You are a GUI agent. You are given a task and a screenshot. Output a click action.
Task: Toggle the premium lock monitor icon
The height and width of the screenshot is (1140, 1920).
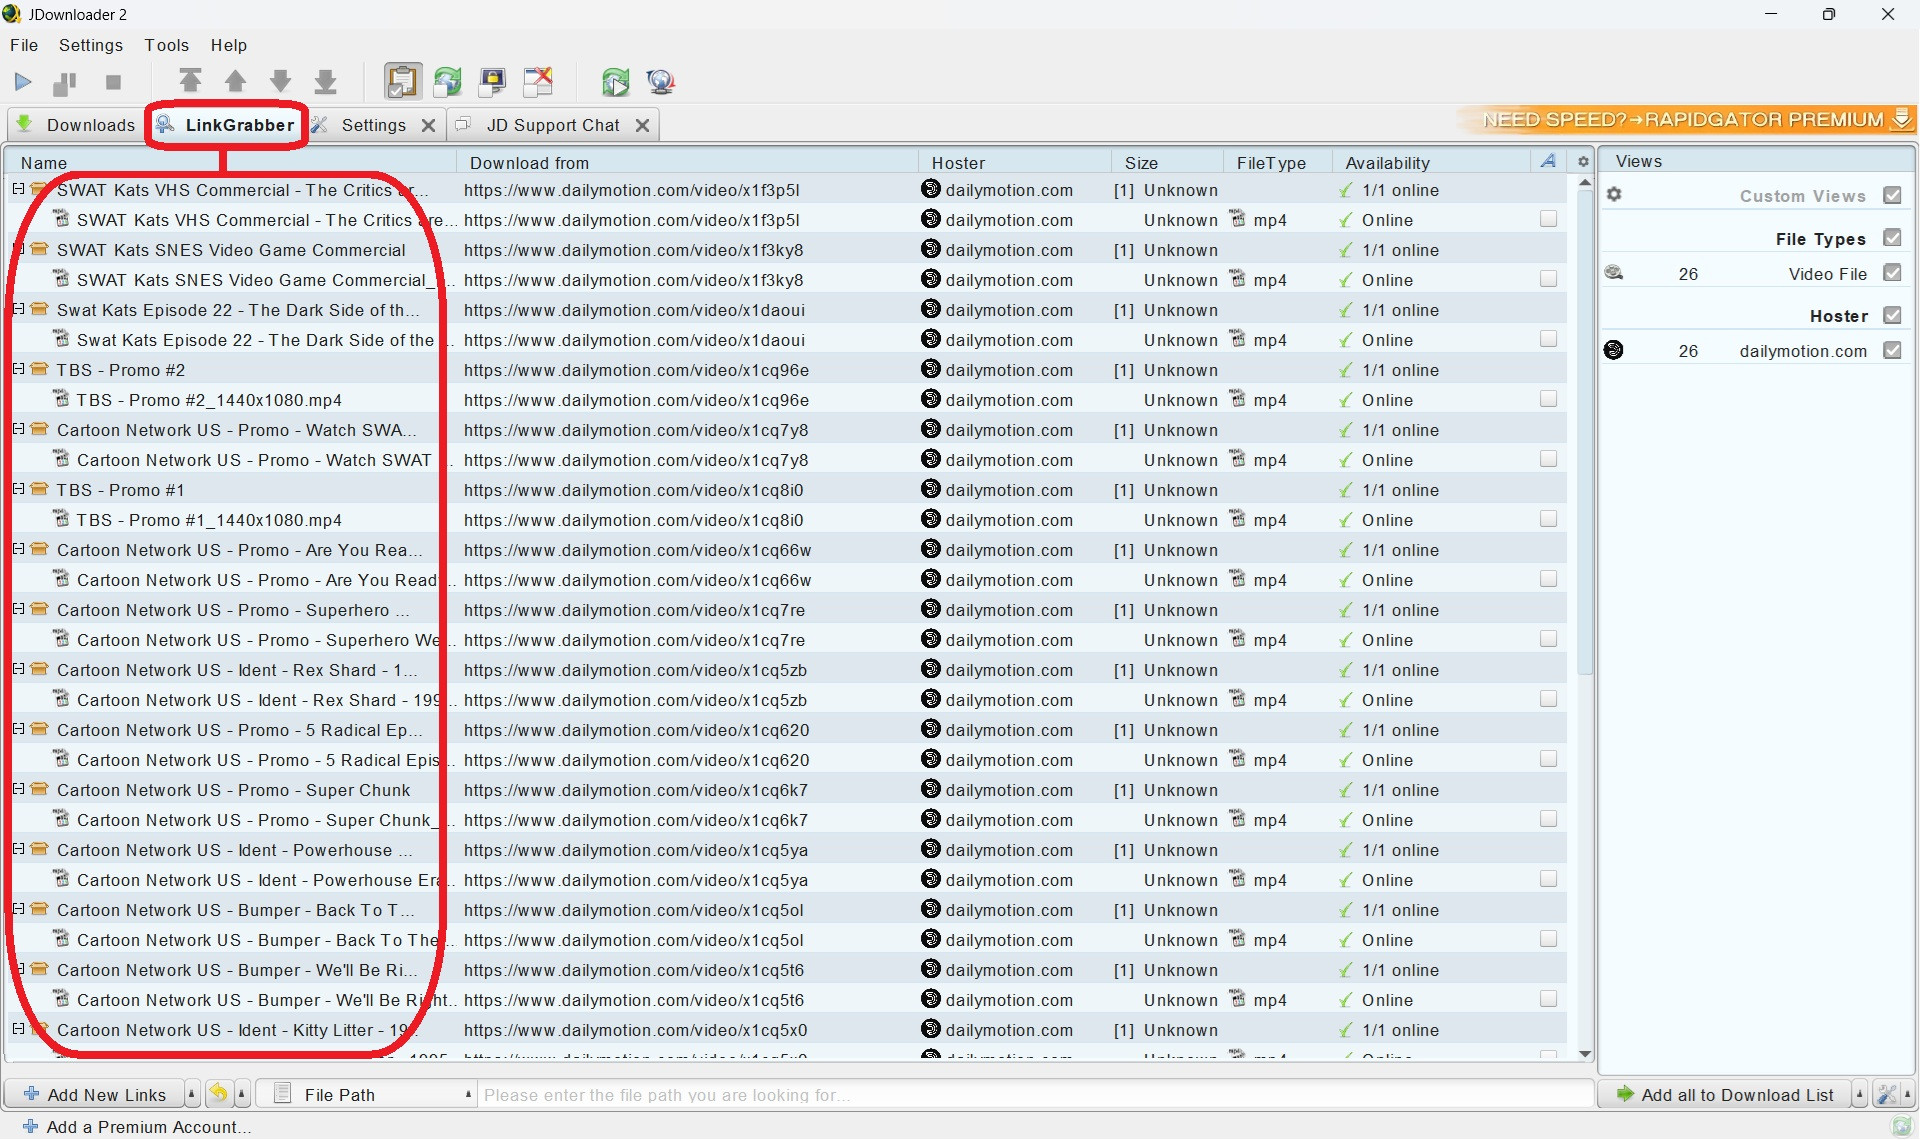[493, 82]
